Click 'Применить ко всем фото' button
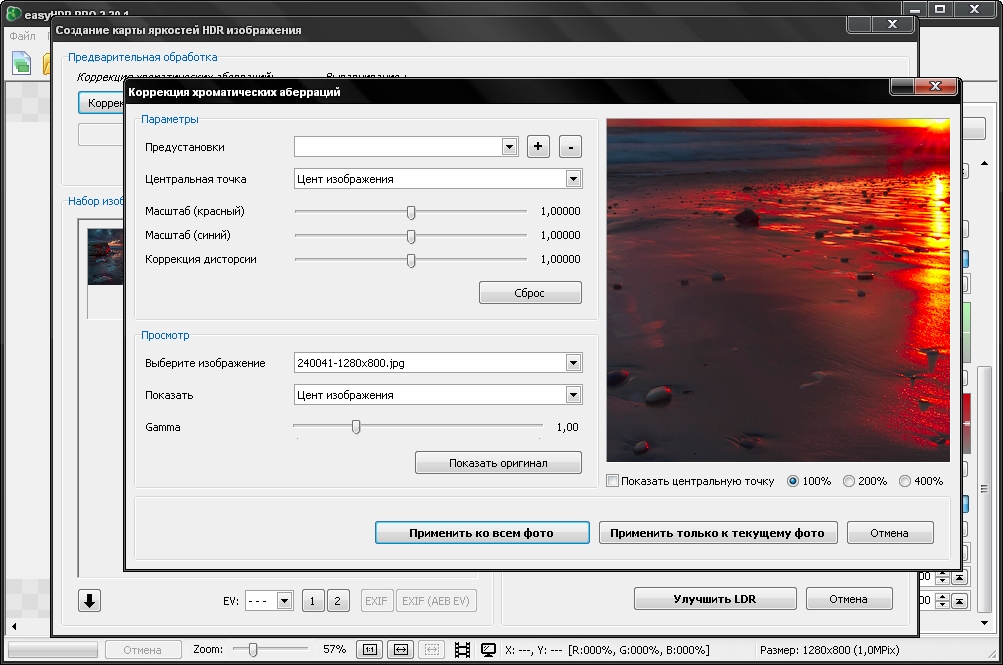 481,533
